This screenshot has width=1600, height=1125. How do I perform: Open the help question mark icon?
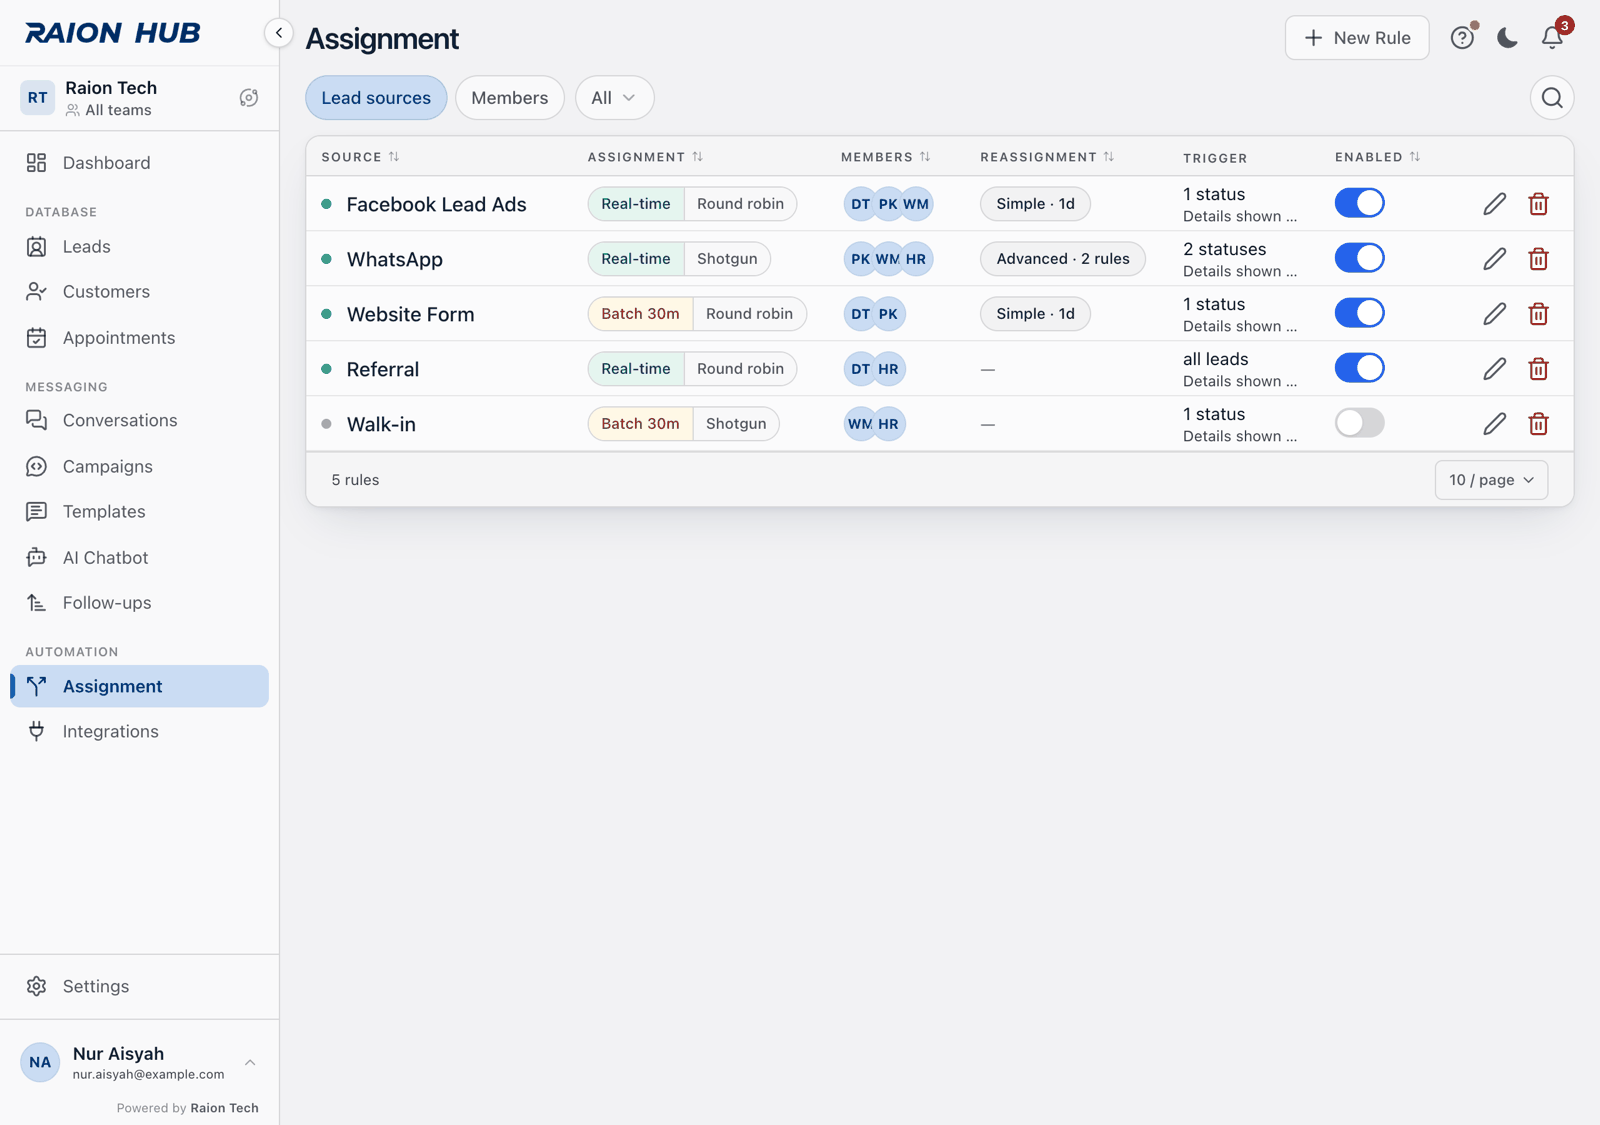coord(1462,38)
